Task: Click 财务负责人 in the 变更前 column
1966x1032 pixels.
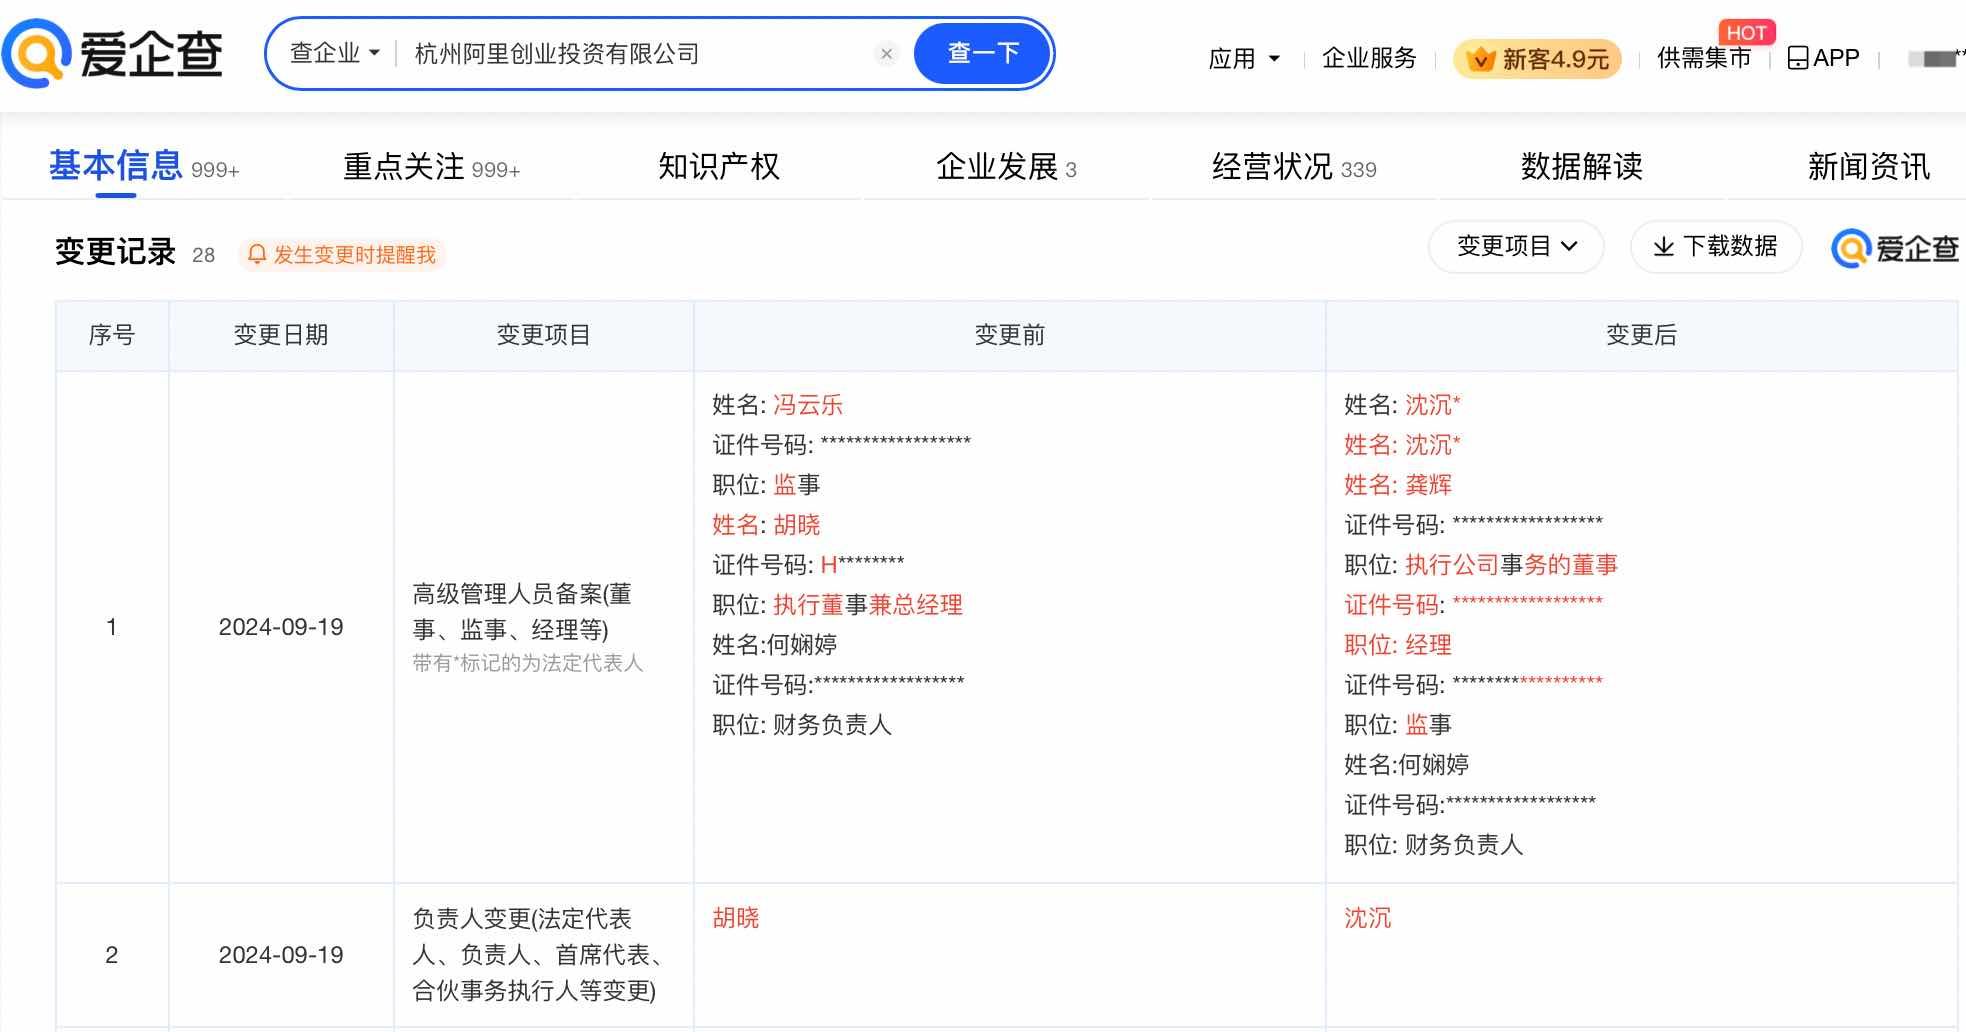Action: point(832,725)
